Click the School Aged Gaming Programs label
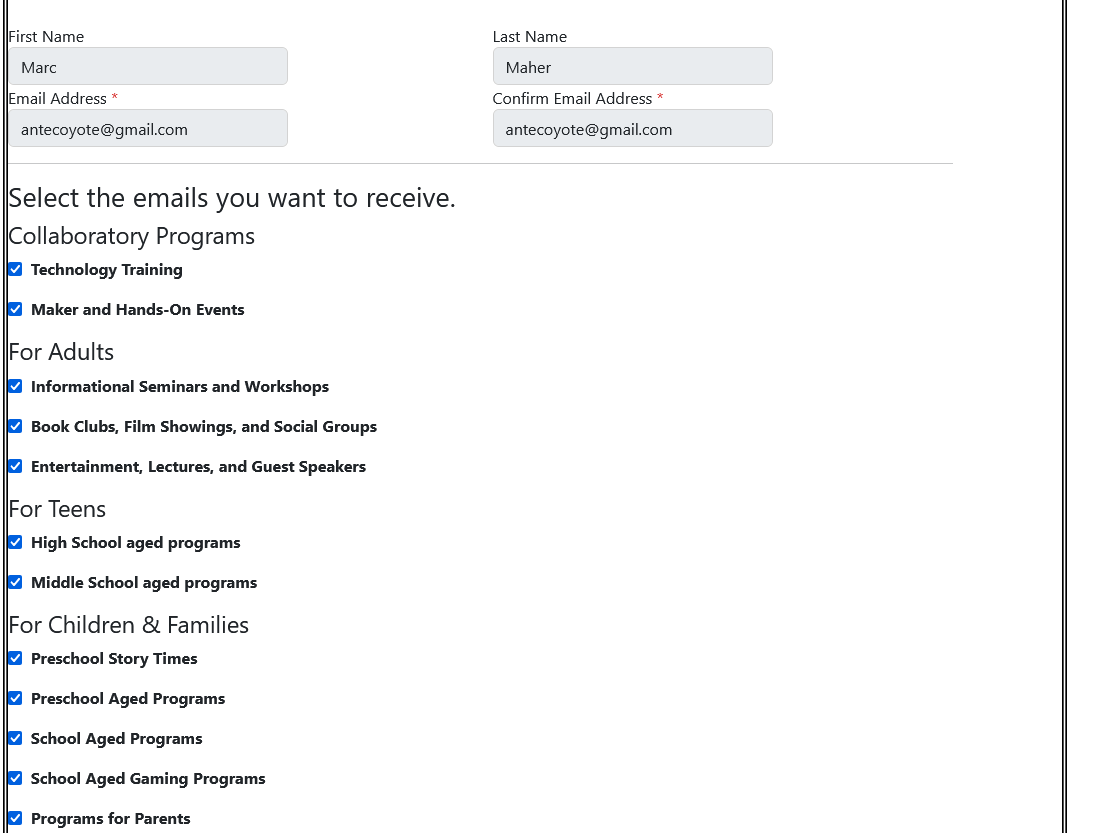The height and width of the screenshot is (833, 1101). (148, 779)
